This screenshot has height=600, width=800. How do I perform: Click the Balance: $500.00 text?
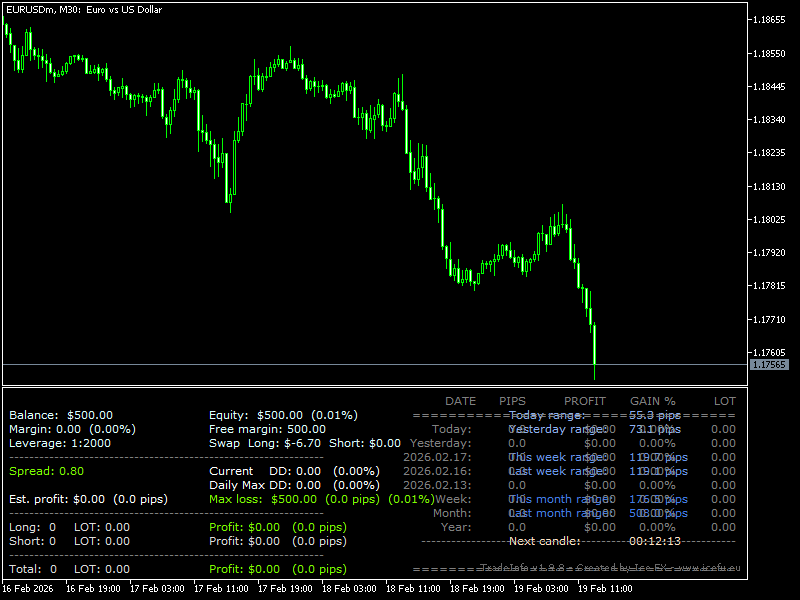[x=61, y=415]
